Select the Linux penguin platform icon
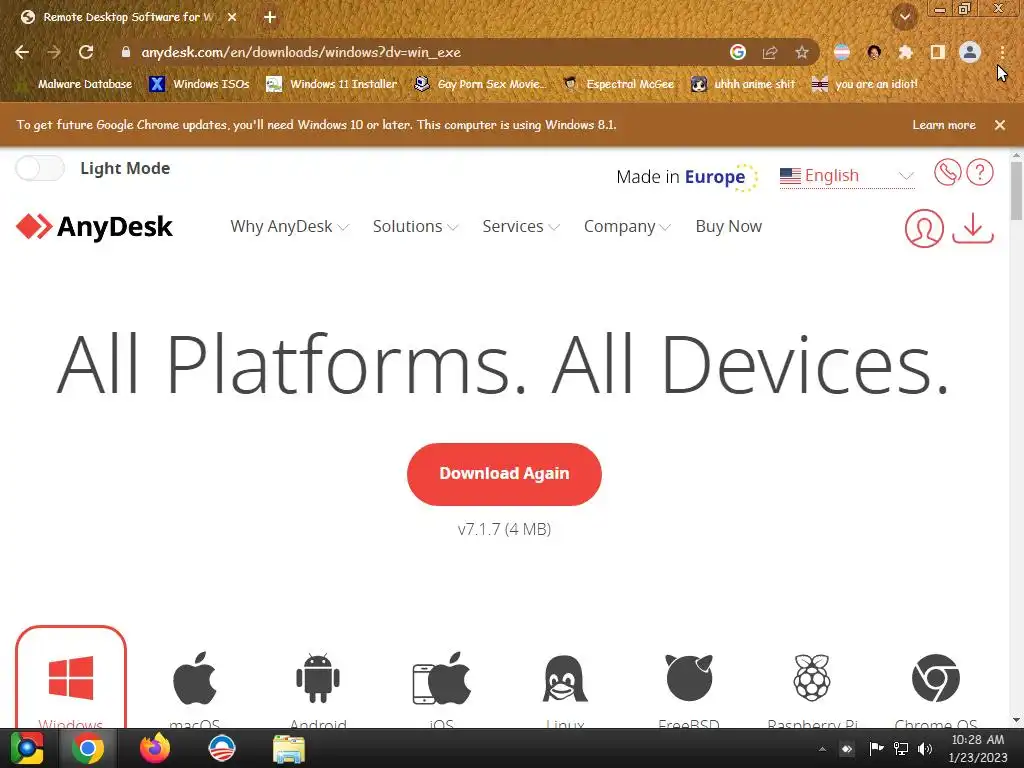This screenshot has height=768, width=1024. point(565,678)
